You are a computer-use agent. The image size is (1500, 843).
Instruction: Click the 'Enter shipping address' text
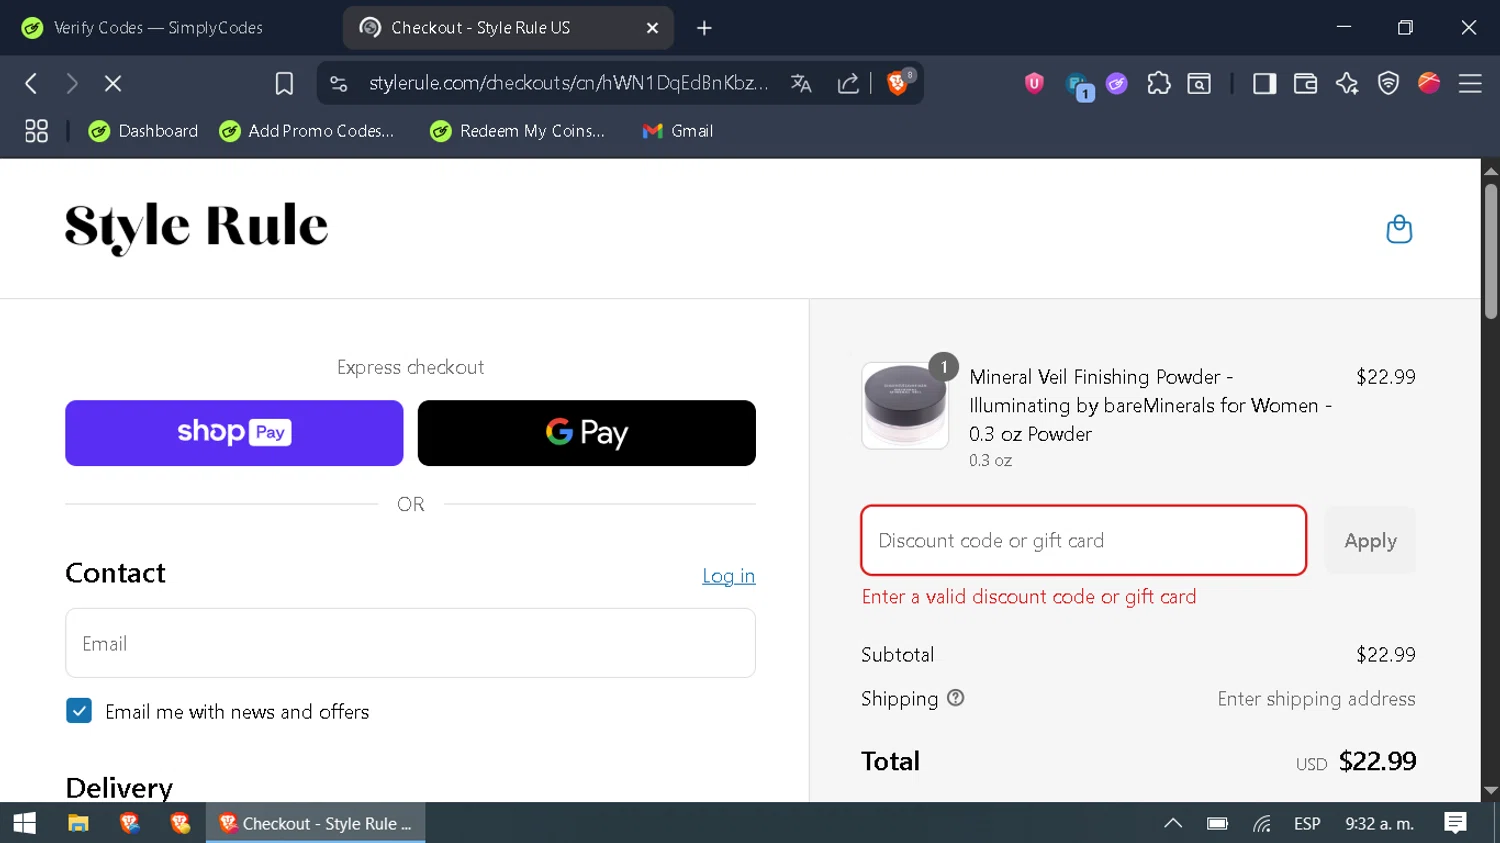click(1316, 699)
